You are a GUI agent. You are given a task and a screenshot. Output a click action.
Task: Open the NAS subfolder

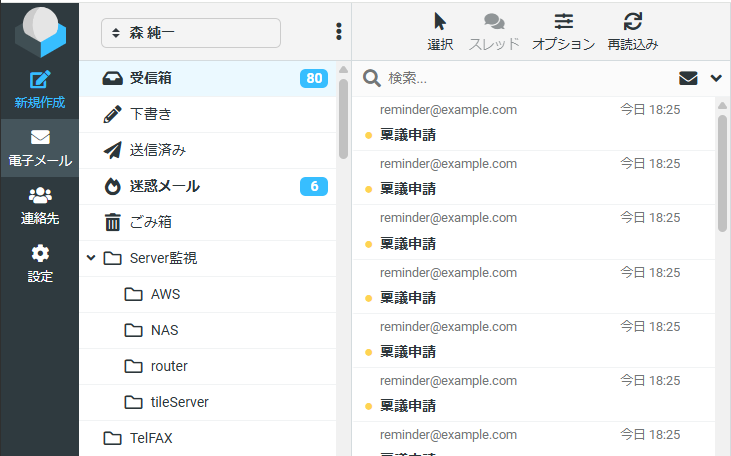coord(208,330)
